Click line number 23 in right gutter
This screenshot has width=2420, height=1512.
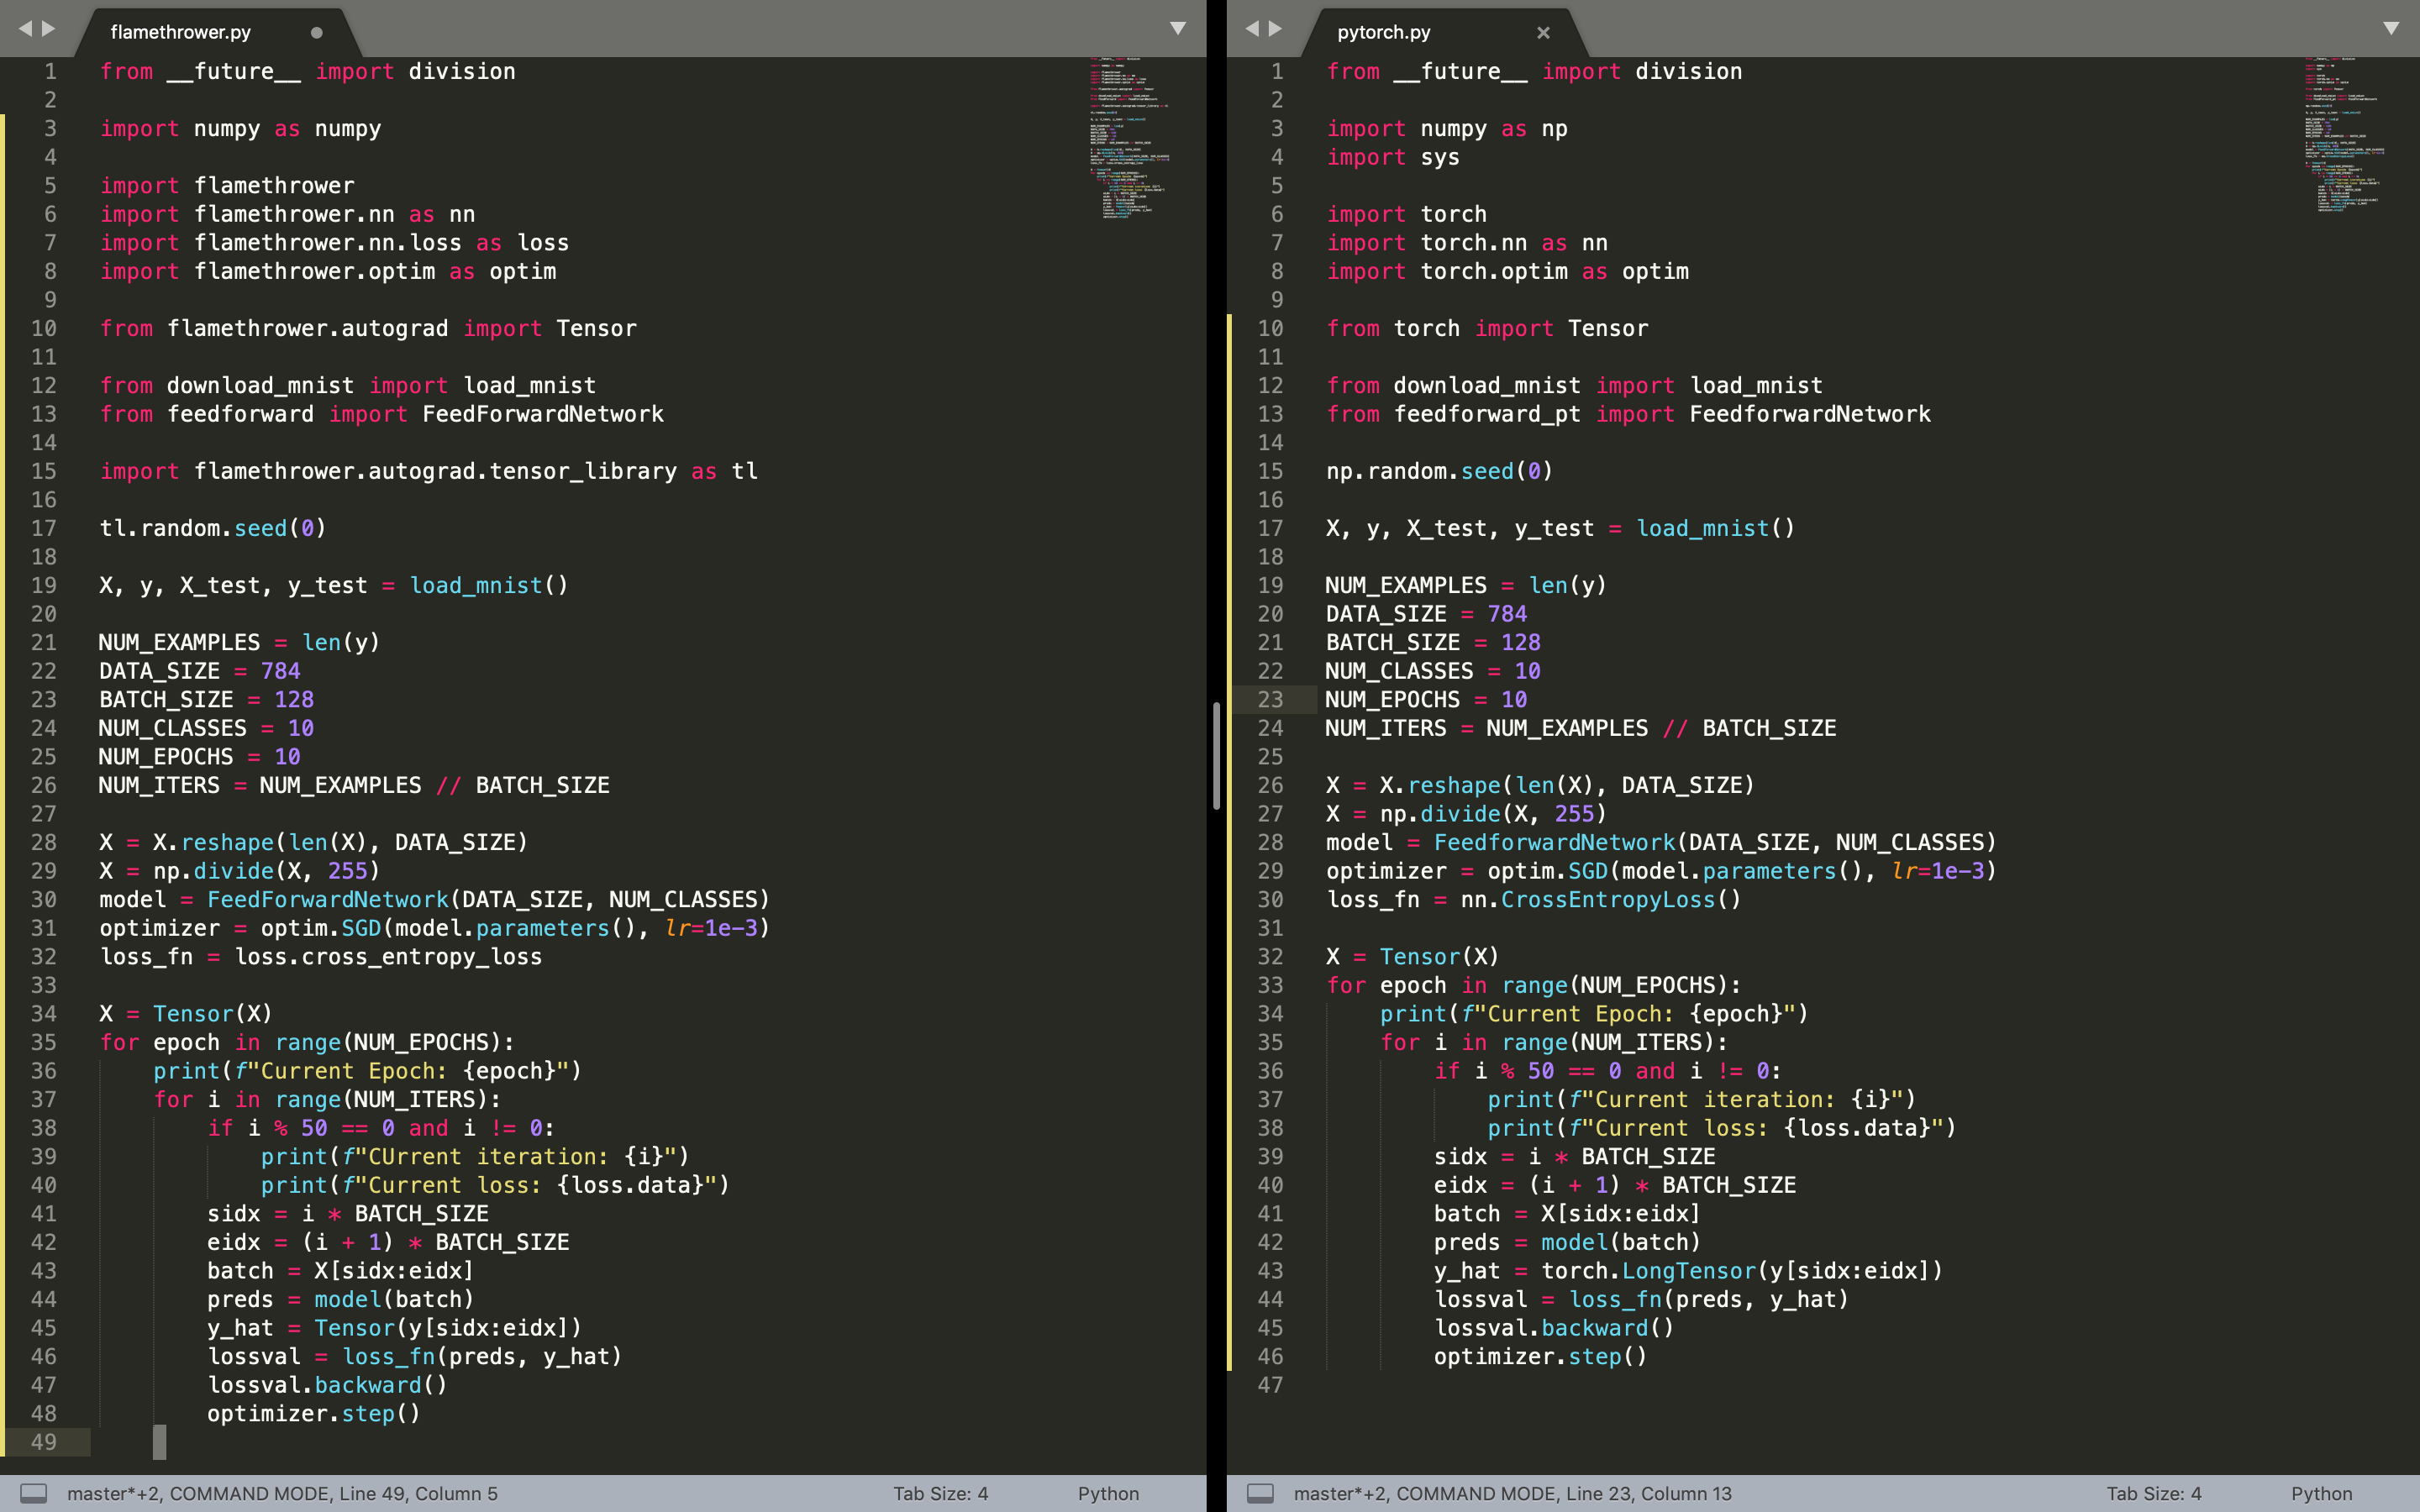click(x=1270, y=699)
